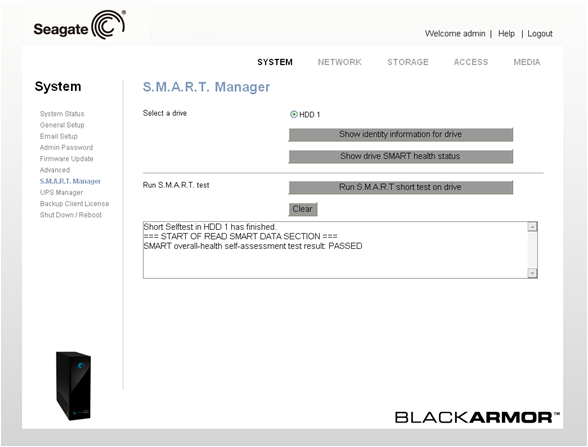Select the HDD 1 radio button
Screen dimensions: 588x447
(294, 114)
